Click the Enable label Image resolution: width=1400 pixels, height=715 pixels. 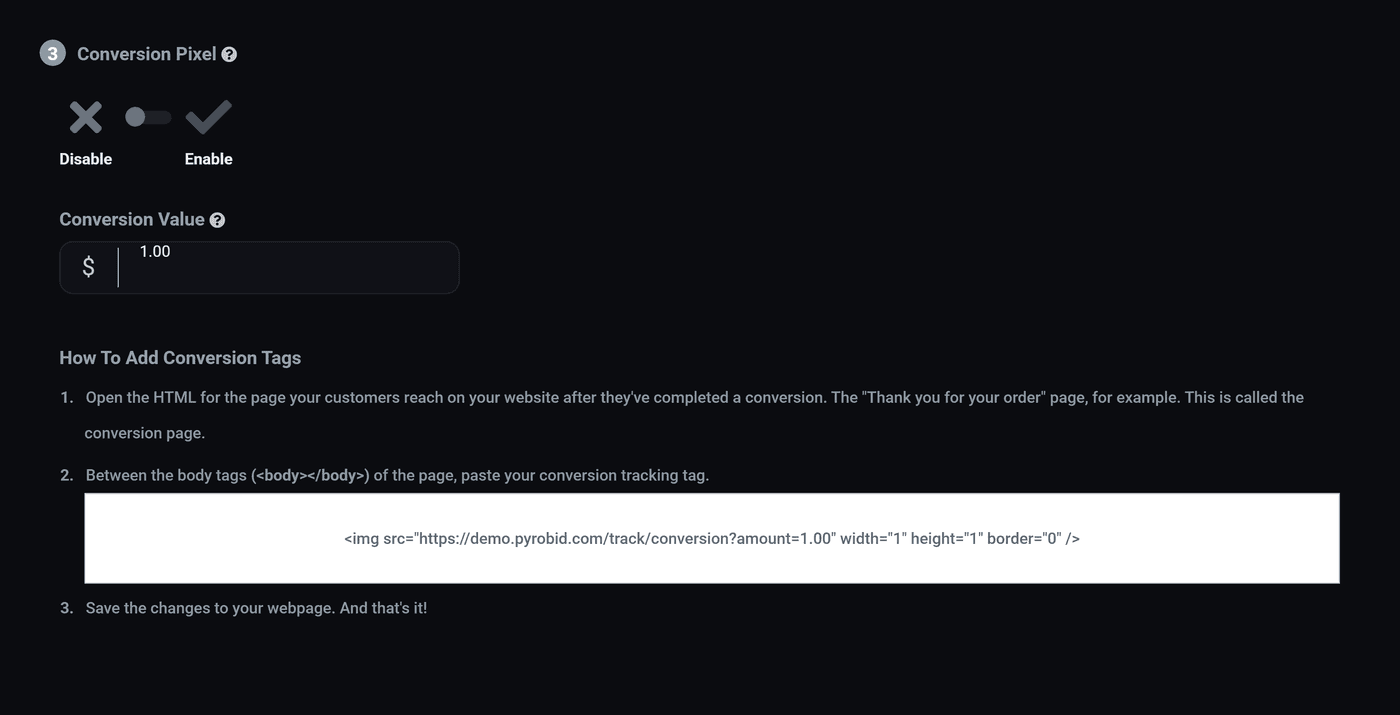[x=208, y=159]
